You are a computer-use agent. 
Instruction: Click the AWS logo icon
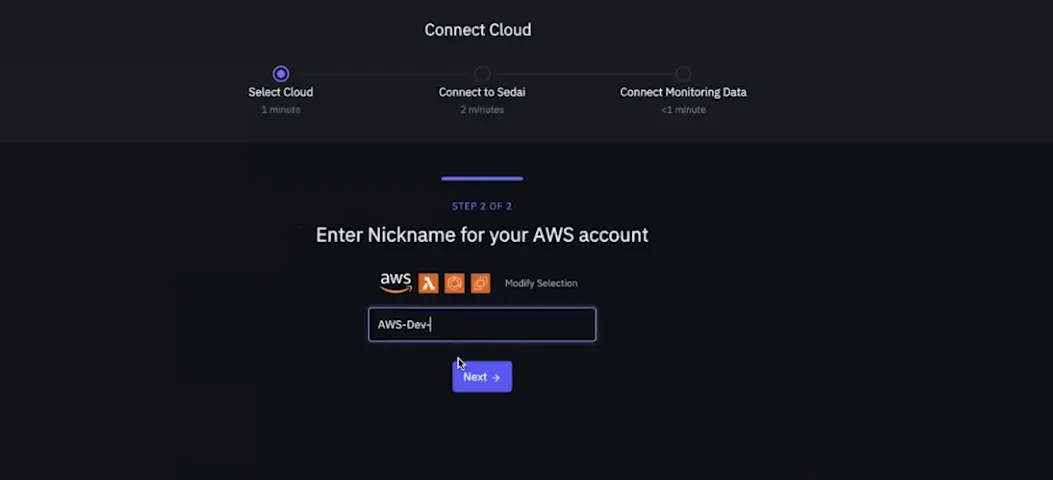[x=396, y=283]
